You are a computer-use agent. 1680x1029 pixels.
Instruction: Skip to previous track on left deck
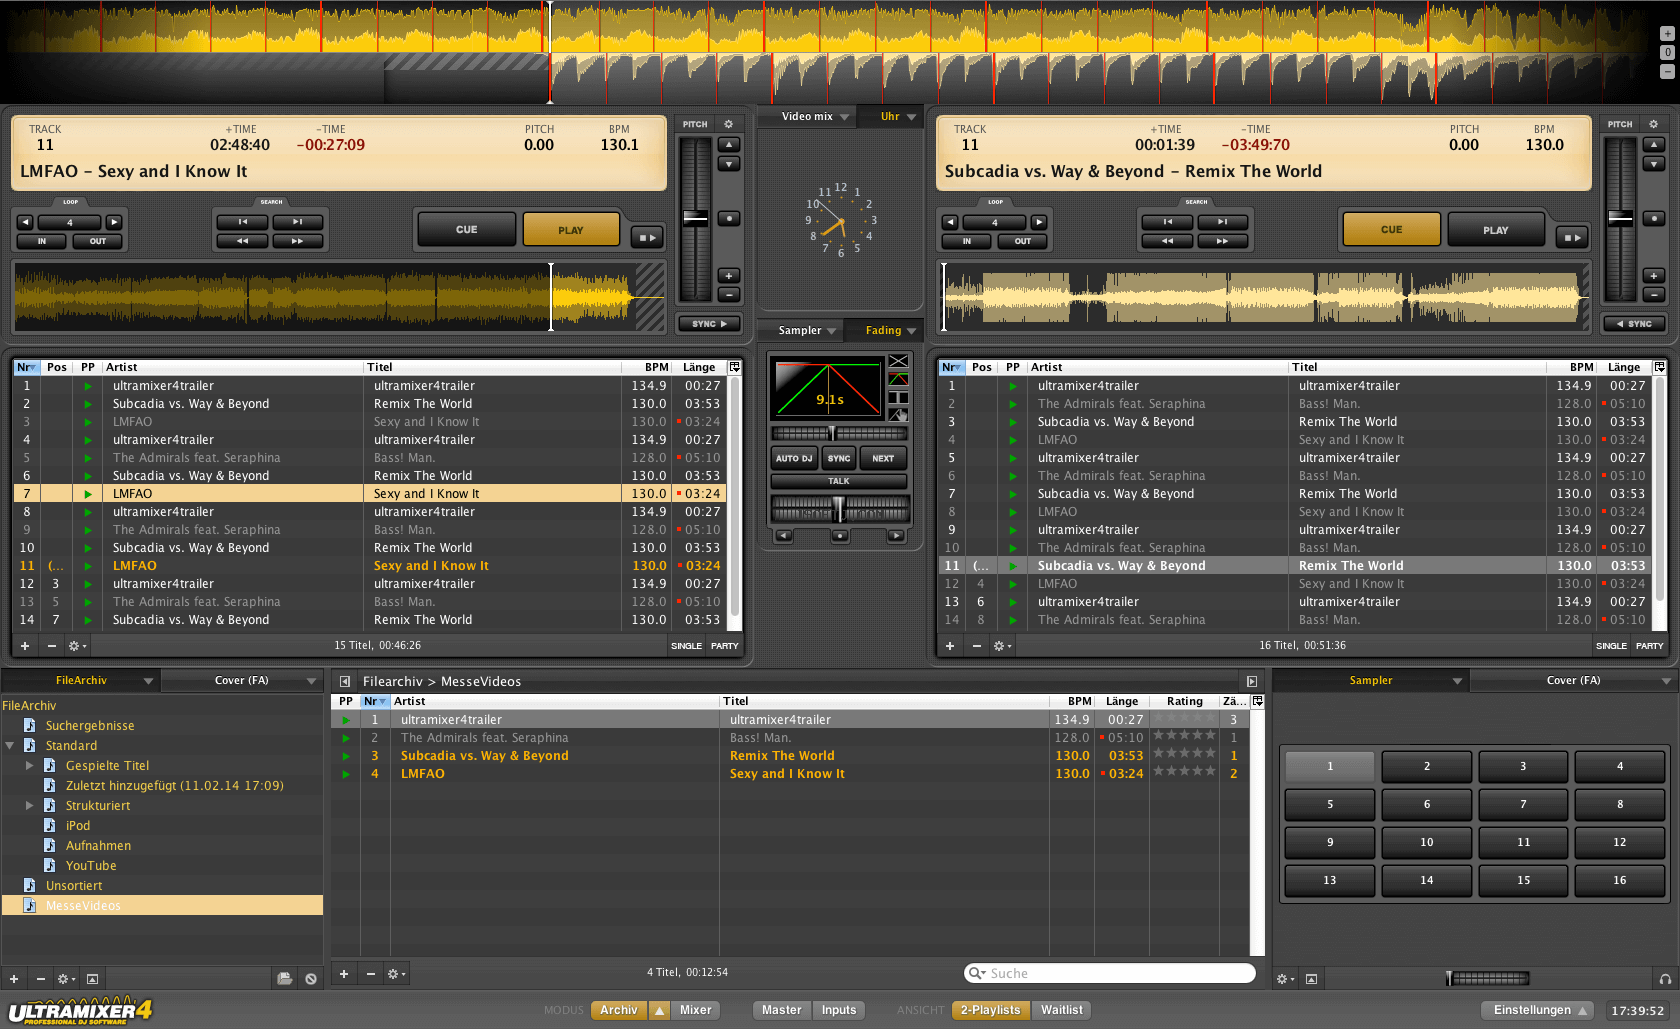pos(242,222)
